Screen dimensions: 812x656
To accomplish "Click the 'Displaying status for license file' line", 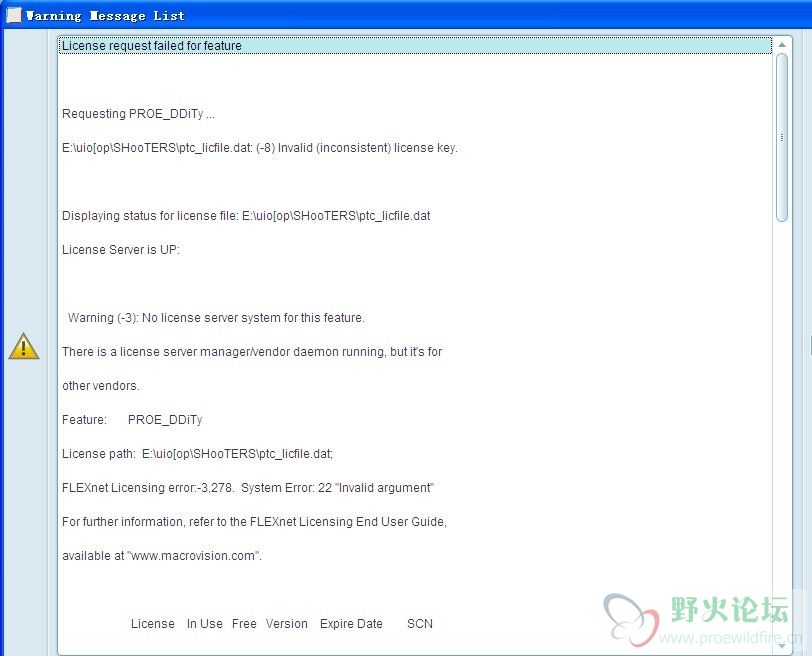I will 246,216.
